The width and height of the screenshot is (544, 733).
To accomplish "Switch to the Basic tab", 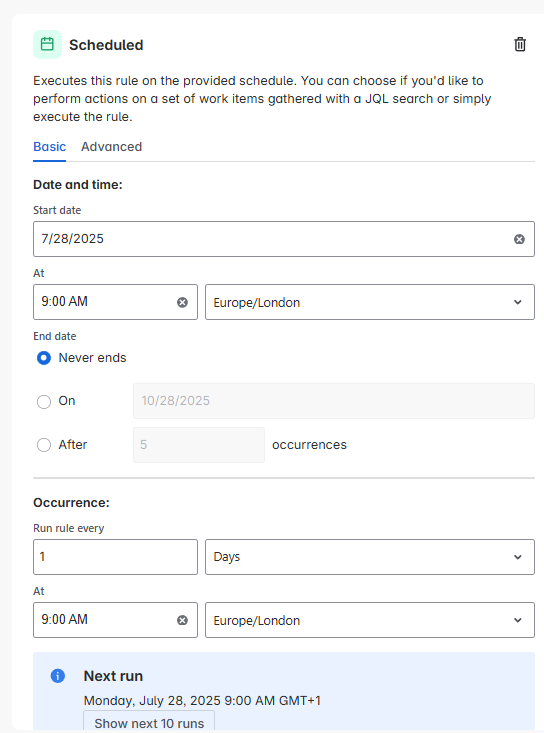I will coord(50,147).
